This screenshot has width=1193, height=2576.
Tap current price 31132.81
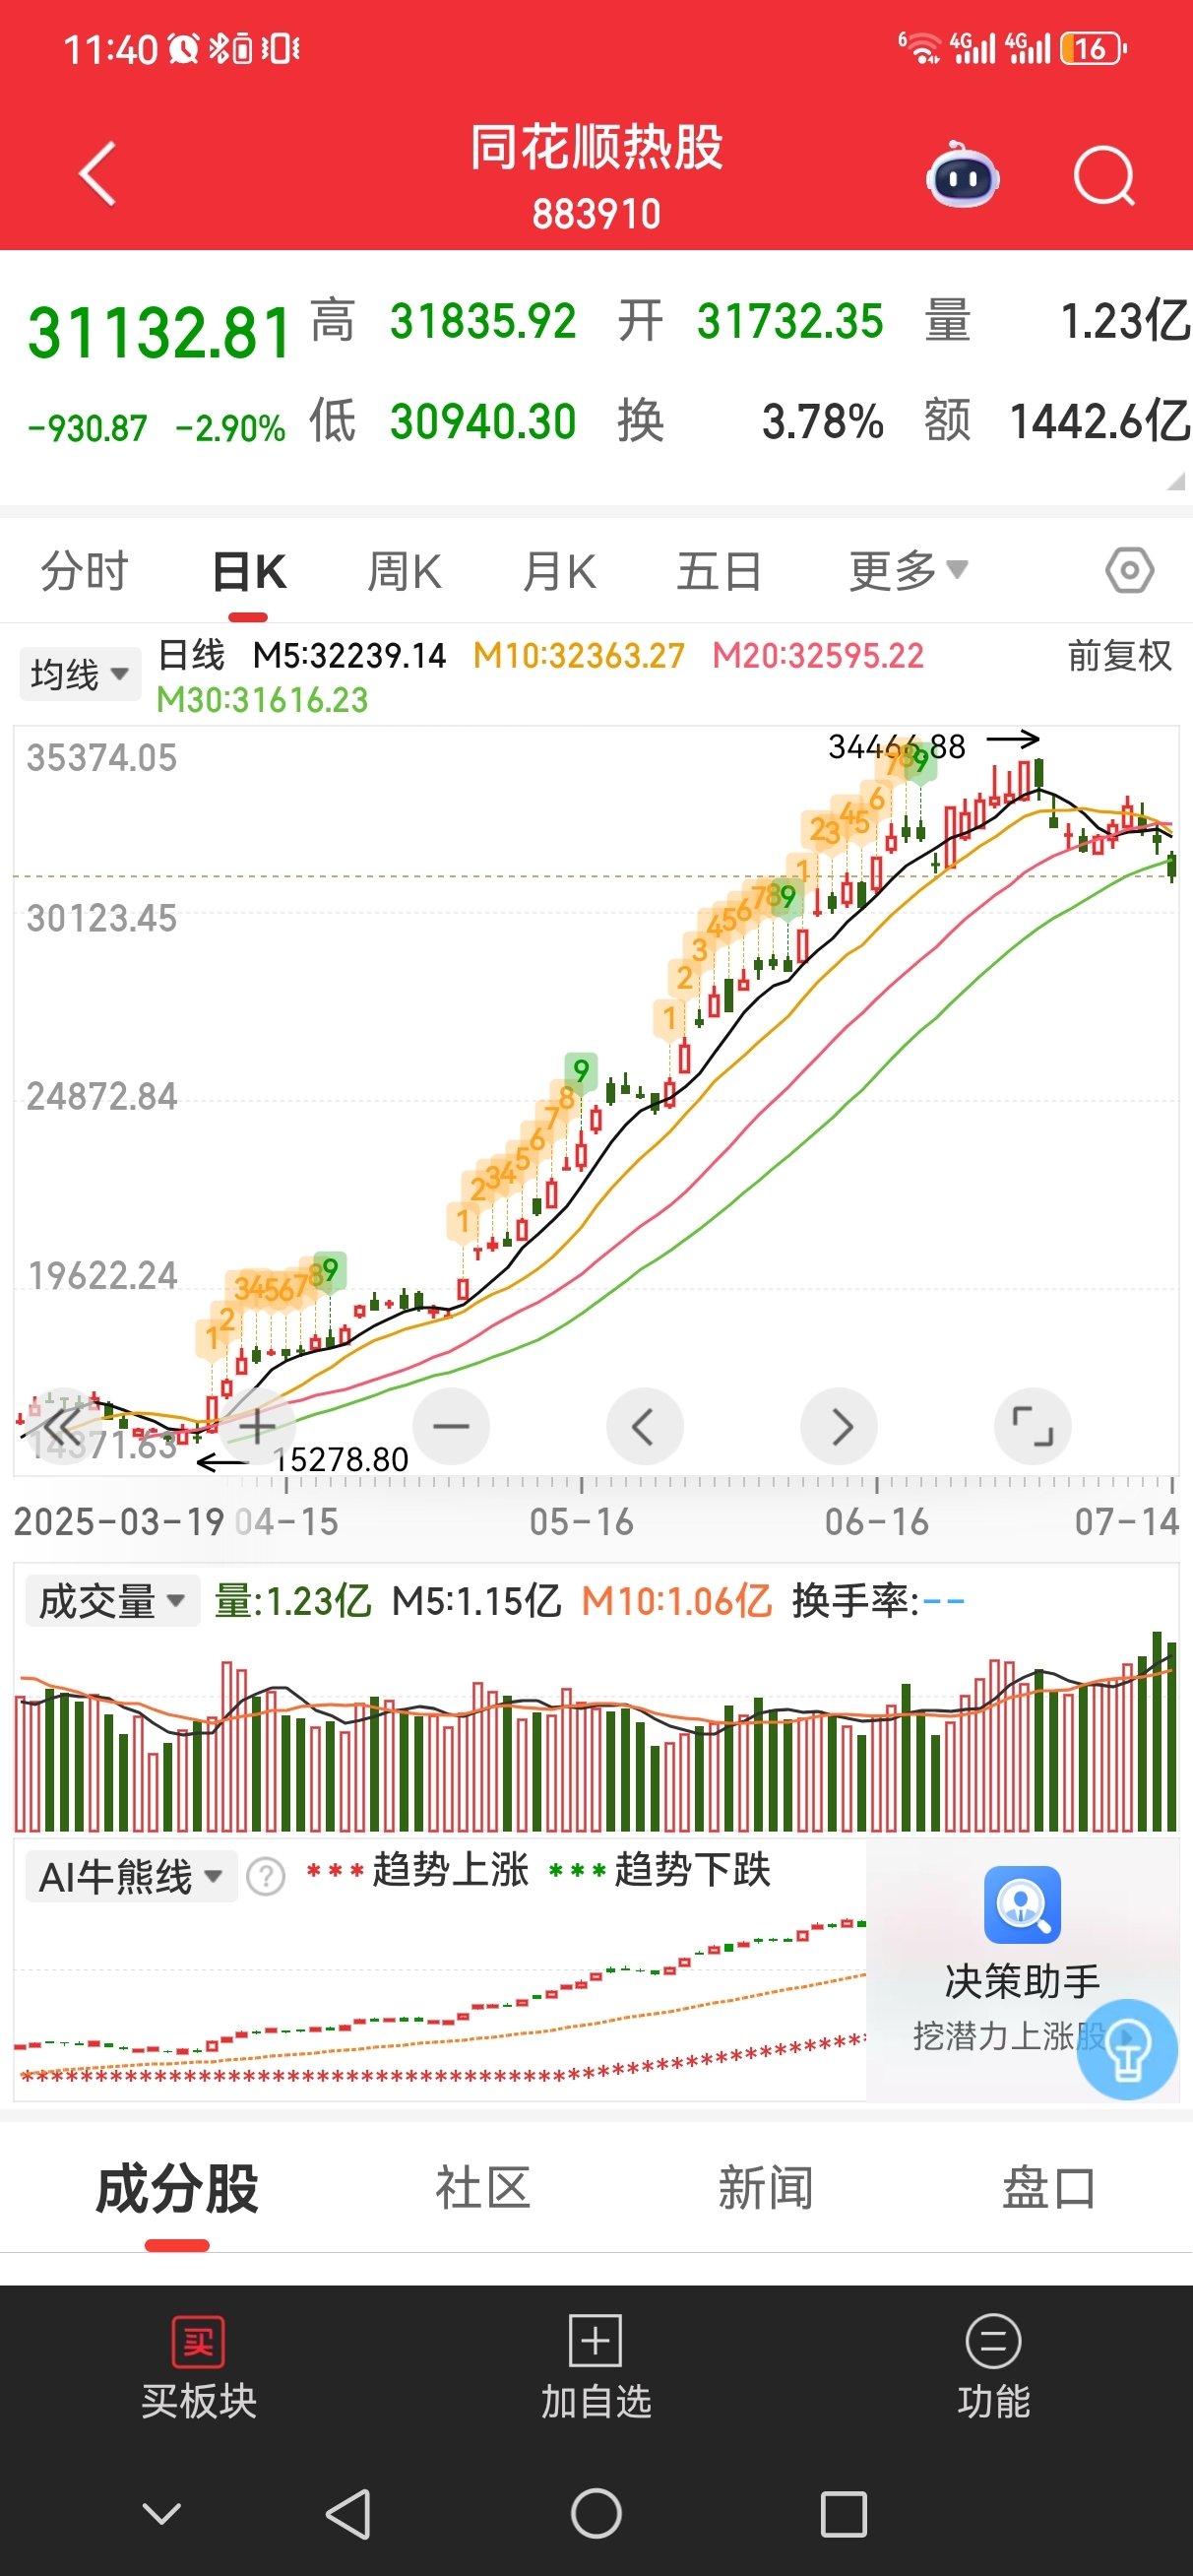[x=160, y=333]
